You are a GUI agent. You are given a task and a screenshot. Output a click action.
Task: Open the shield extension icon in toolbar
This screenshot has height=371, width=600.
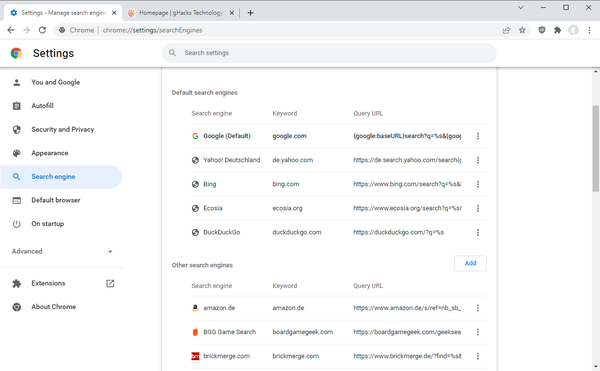click(541, 30)
